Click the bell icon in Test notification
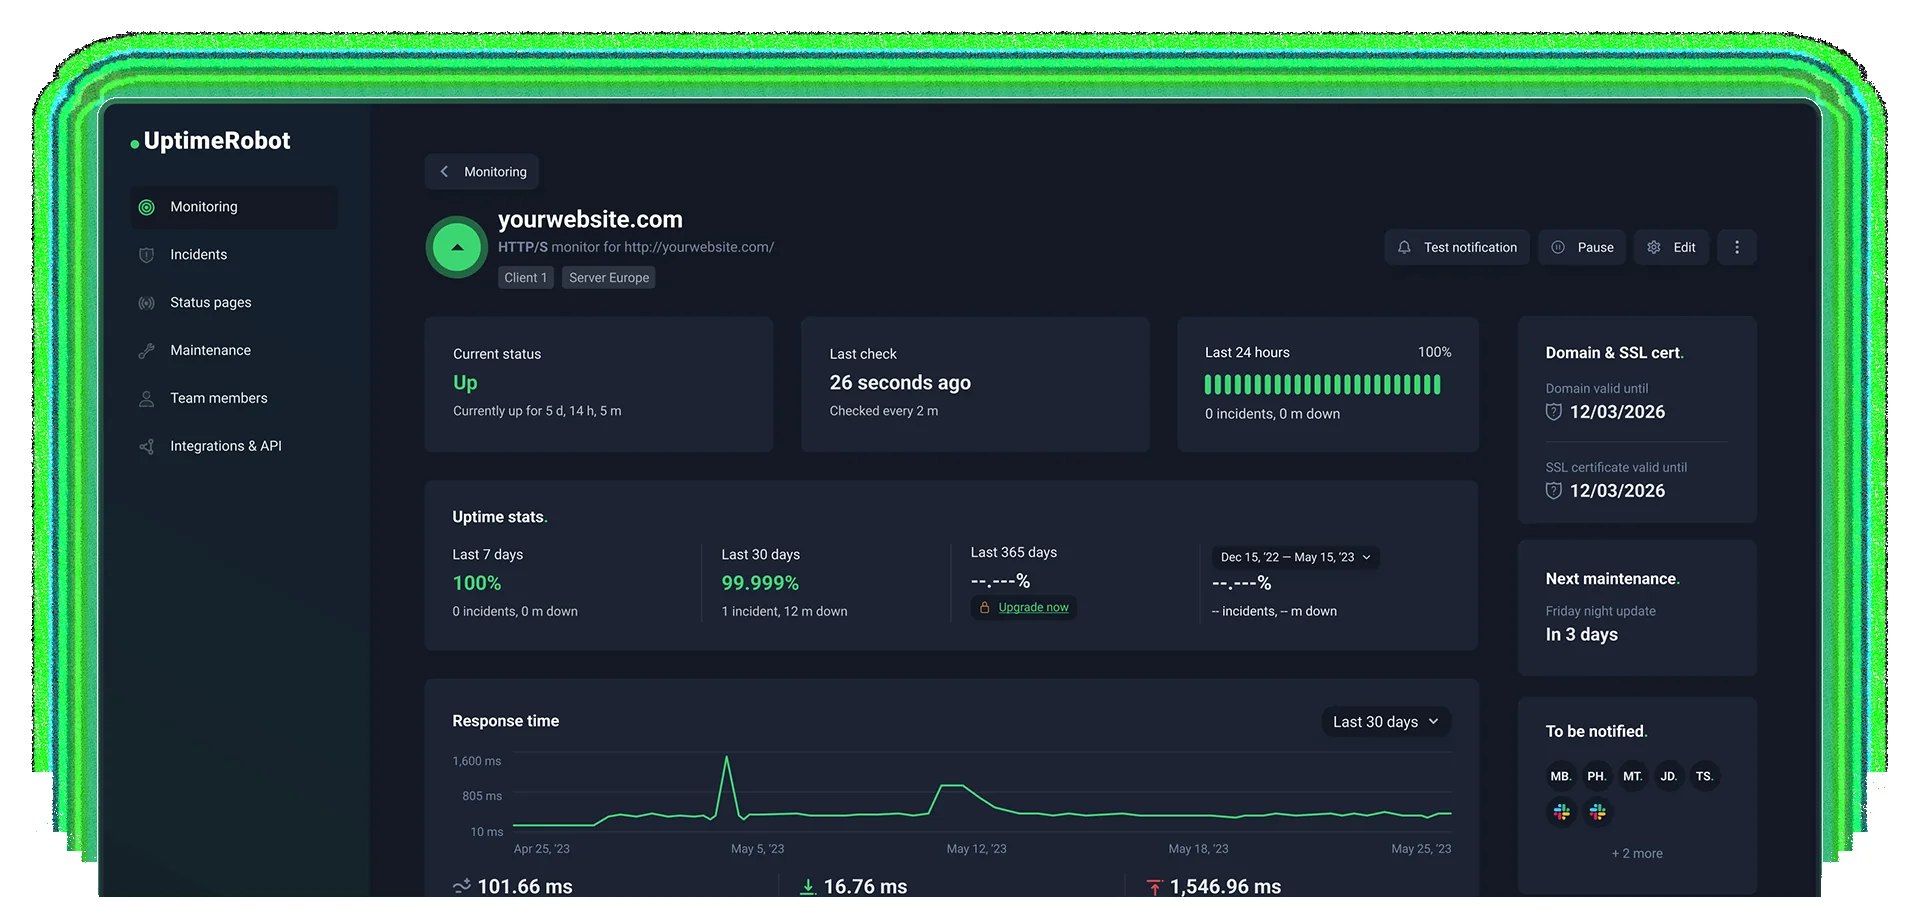Screen dimensions: 1920x920 click(x=1404, y=247)
